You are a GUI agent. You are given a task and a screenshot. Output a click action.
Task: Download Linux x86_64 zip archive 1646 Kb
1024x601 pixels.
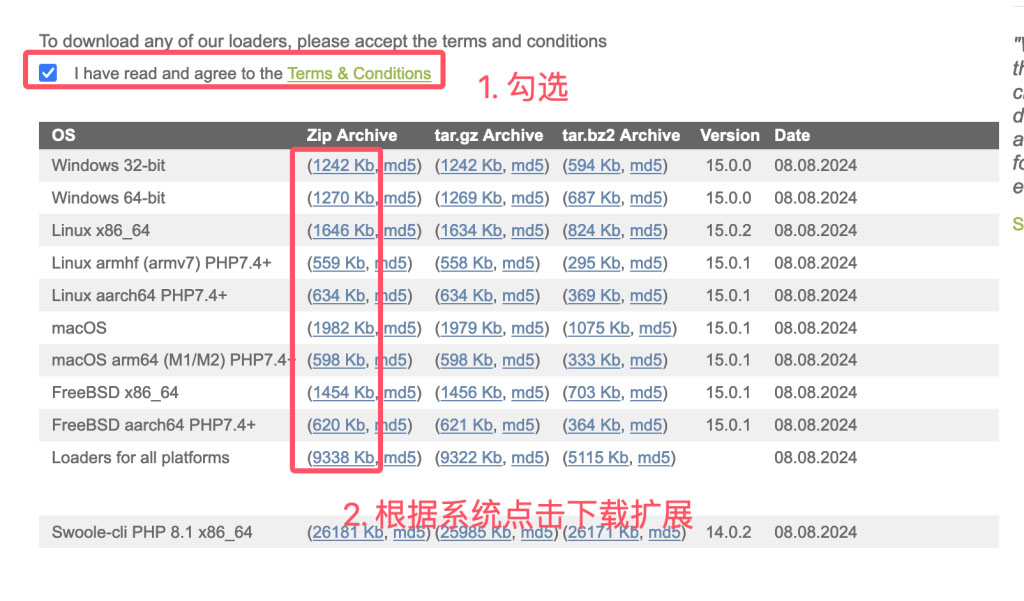tap(343, 231)
